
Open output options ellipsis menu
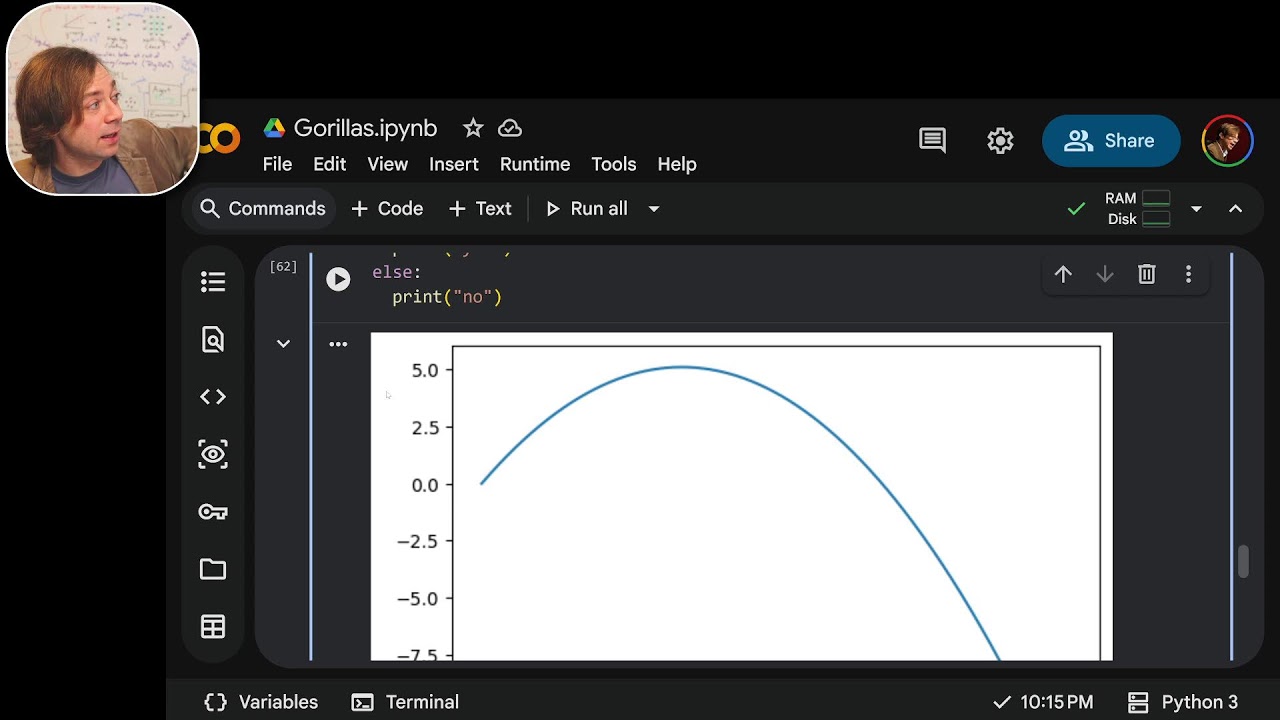(x=338, y=344)
